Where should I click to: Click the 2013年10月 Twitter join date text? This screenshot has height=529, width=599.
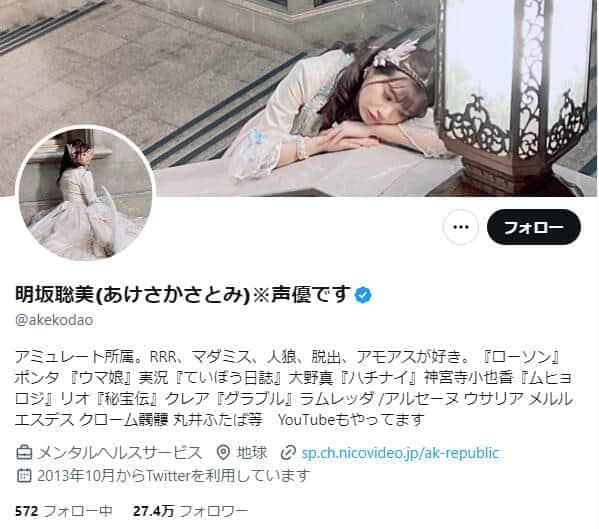[x=173, y=476]
